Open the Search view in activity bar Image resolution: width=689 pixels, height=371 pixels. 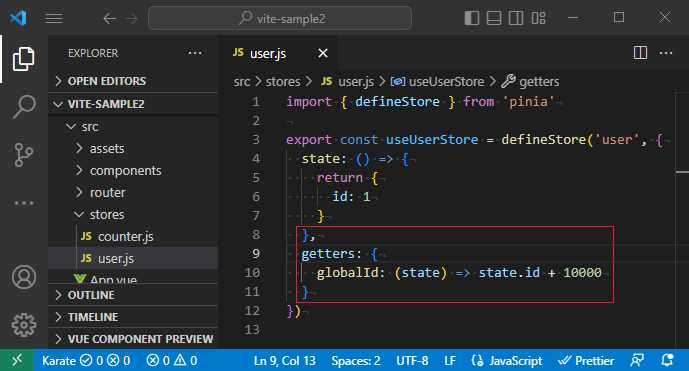(x=24, y=107)
